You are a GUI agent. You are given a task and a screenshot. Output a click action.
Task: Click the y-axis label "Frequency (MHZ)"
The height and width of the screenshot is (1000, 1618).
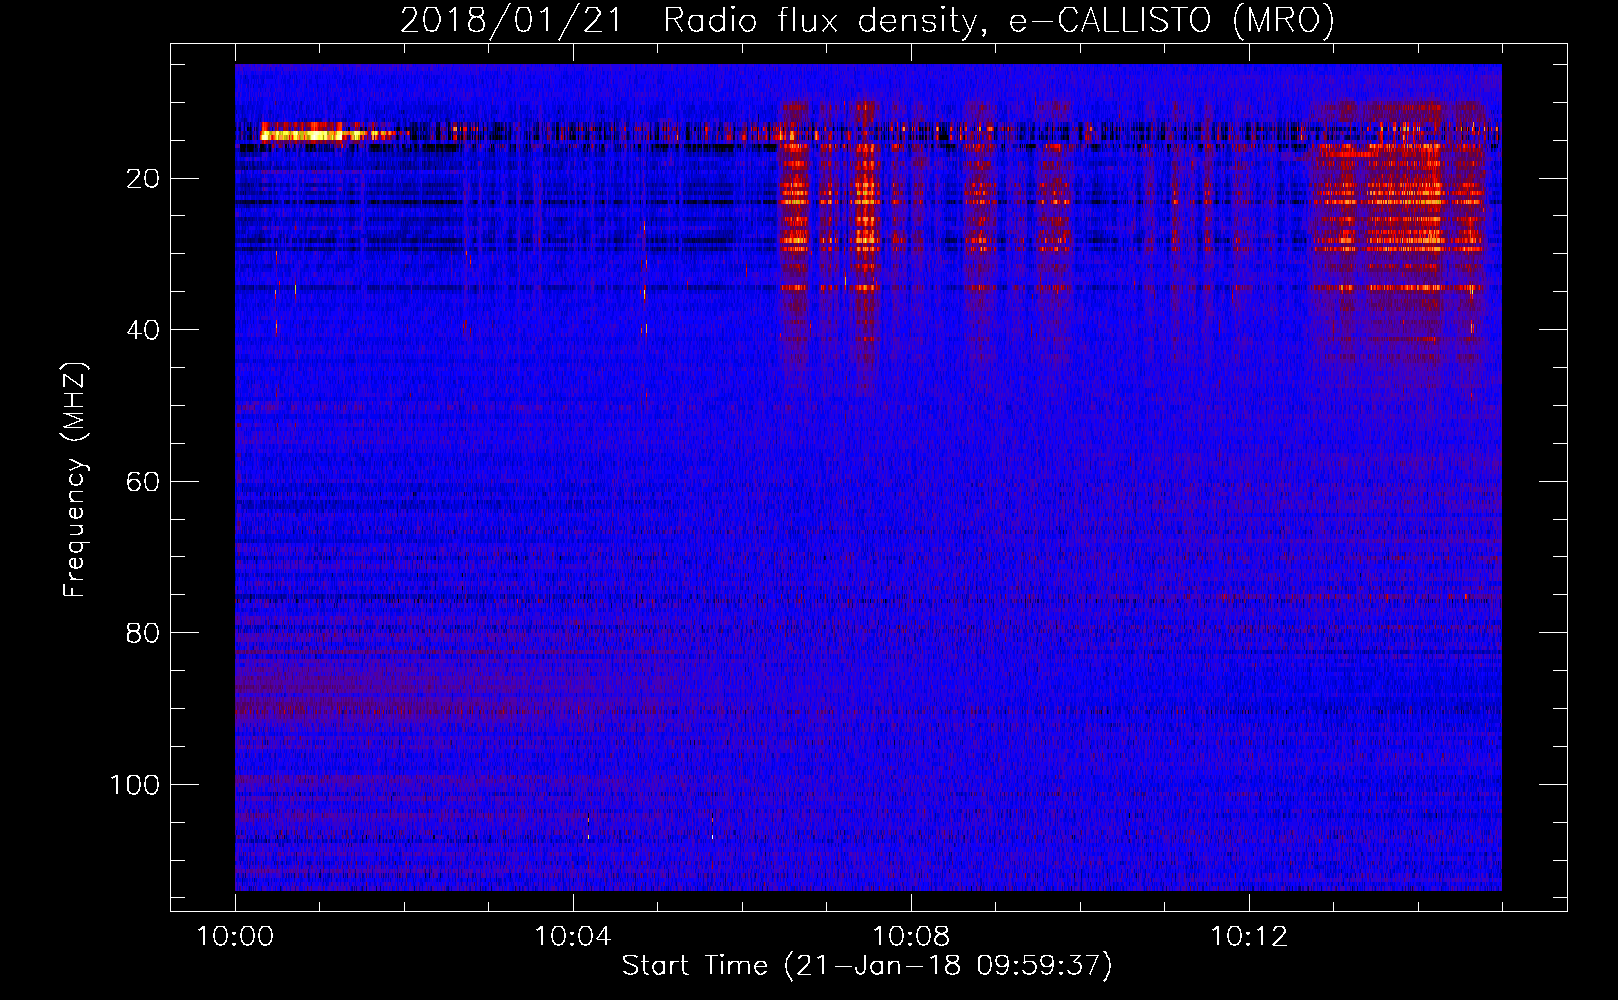pos(75,480)
